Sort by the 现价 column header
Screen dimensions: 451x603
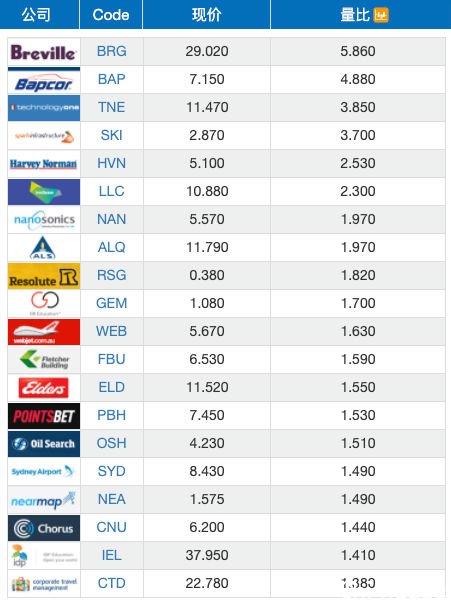[x=206, y=15]
